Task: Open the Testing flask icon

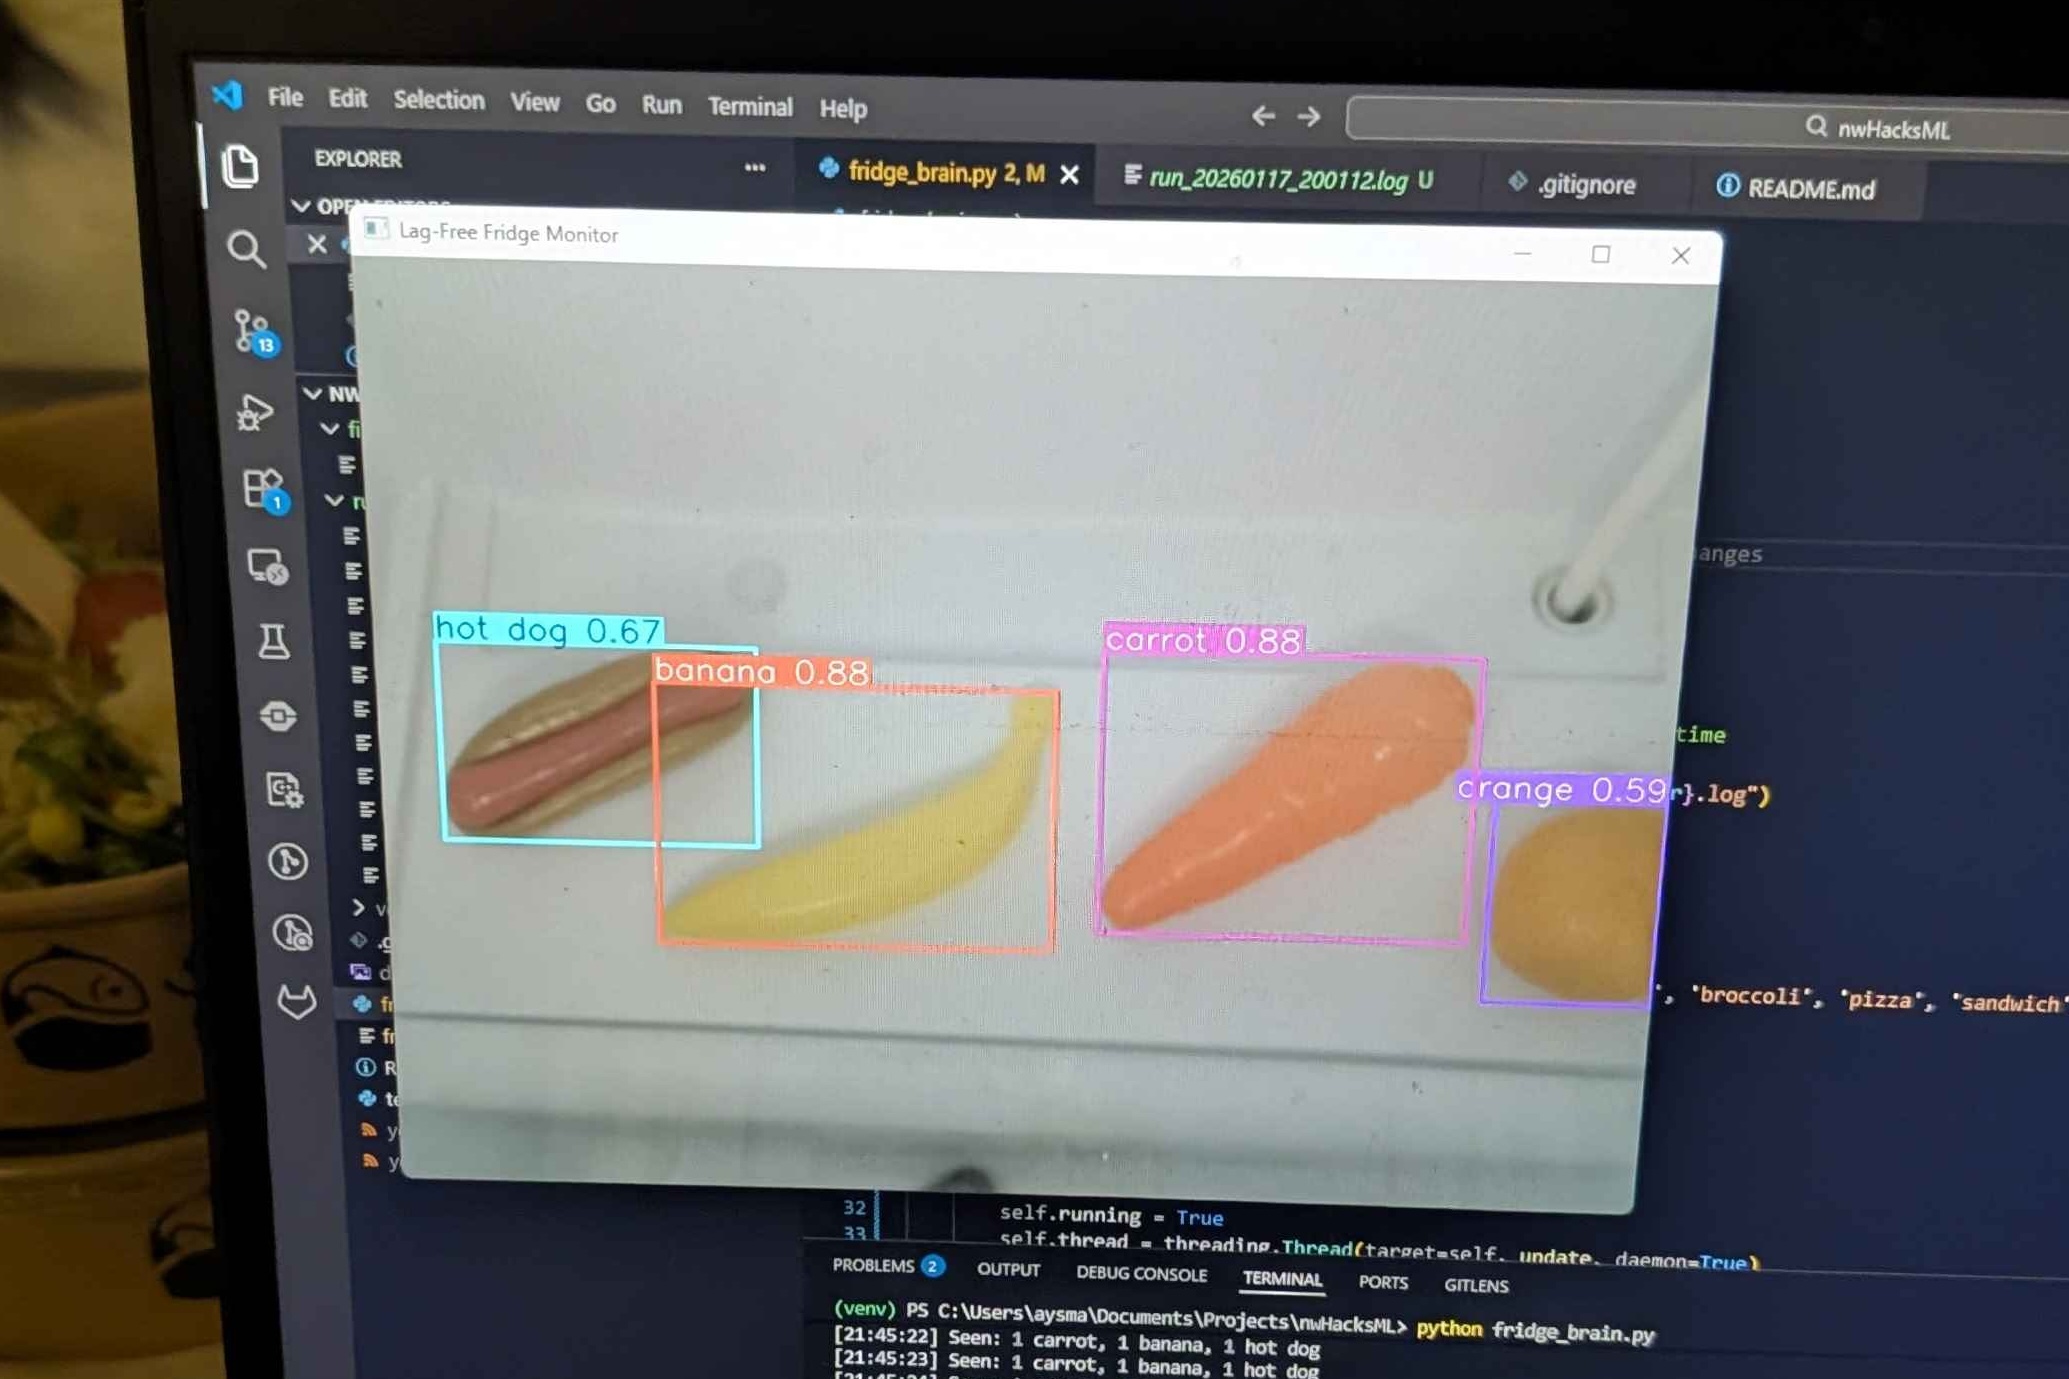Action: [274, 641]
